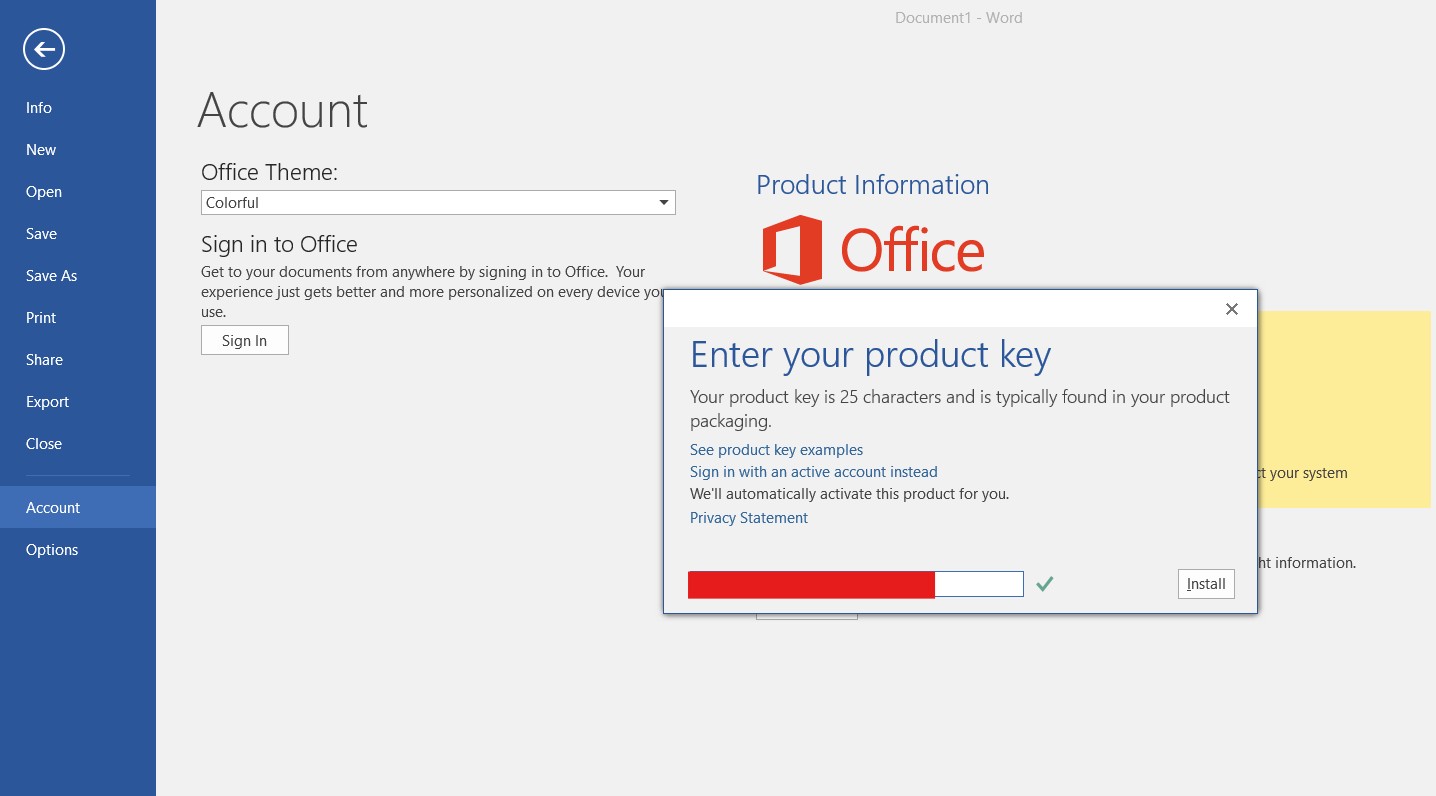Viewport: 1436px width, 796px height.
Task: Click the Sign In button
Action: 244,340
